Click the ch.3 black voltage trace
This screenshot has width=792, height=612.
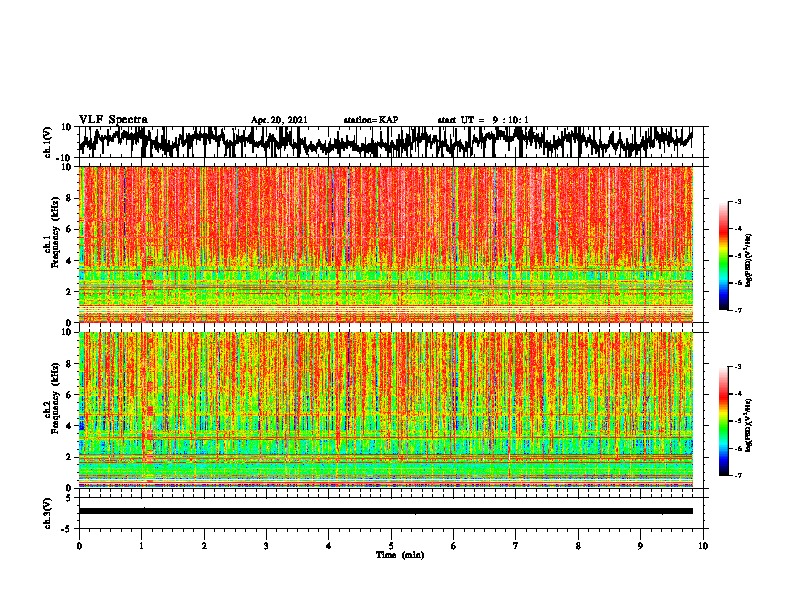386,511
